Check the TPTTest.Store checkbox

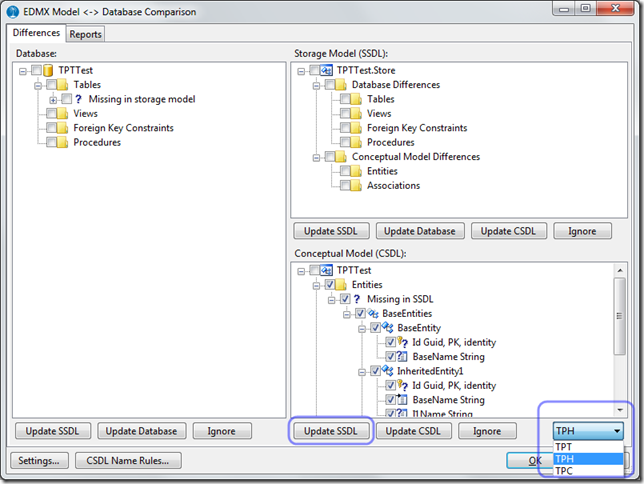click(315, 70)
